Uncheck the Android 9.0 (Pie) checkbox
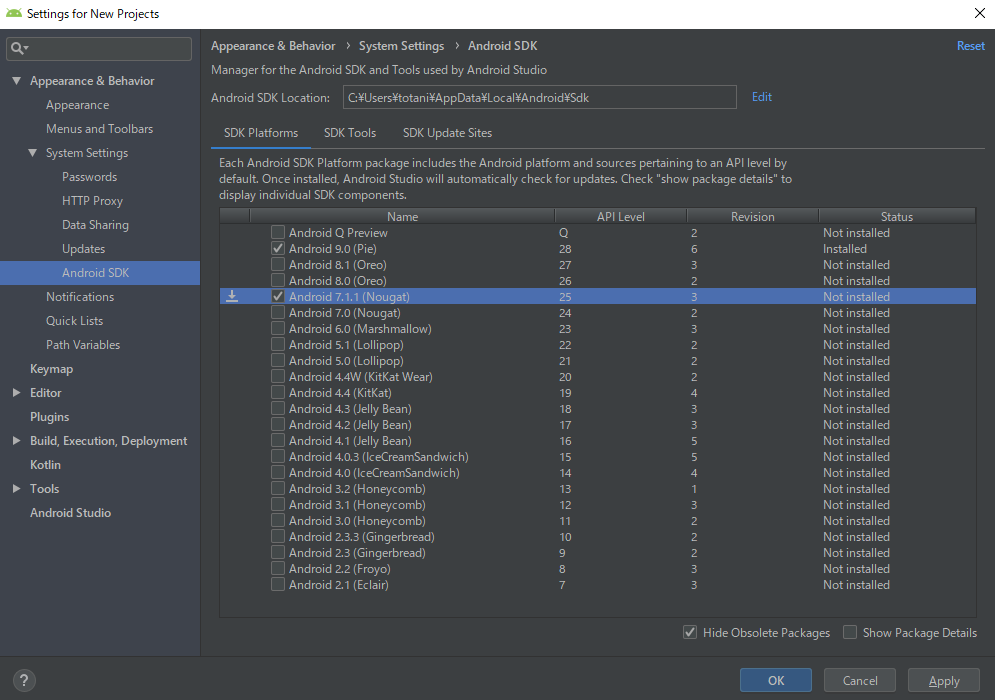This screenshot has height=700, width=995. point(278,248)
